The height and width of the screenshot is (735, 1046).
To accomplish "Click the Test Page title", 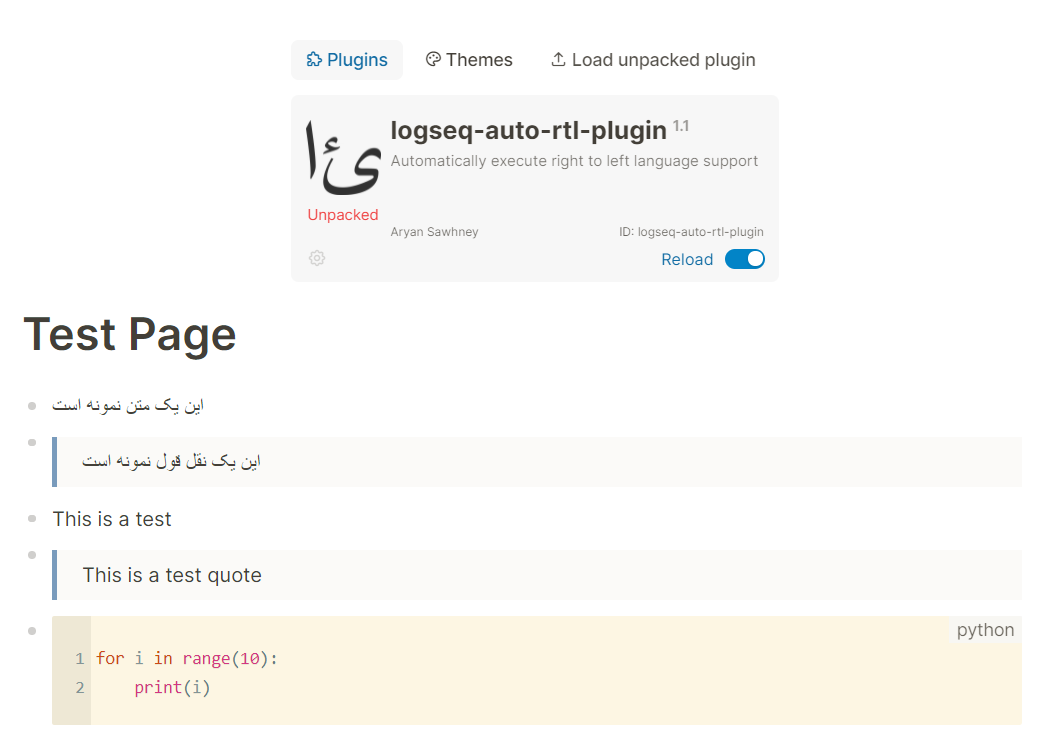I will (x=129, y=334).
